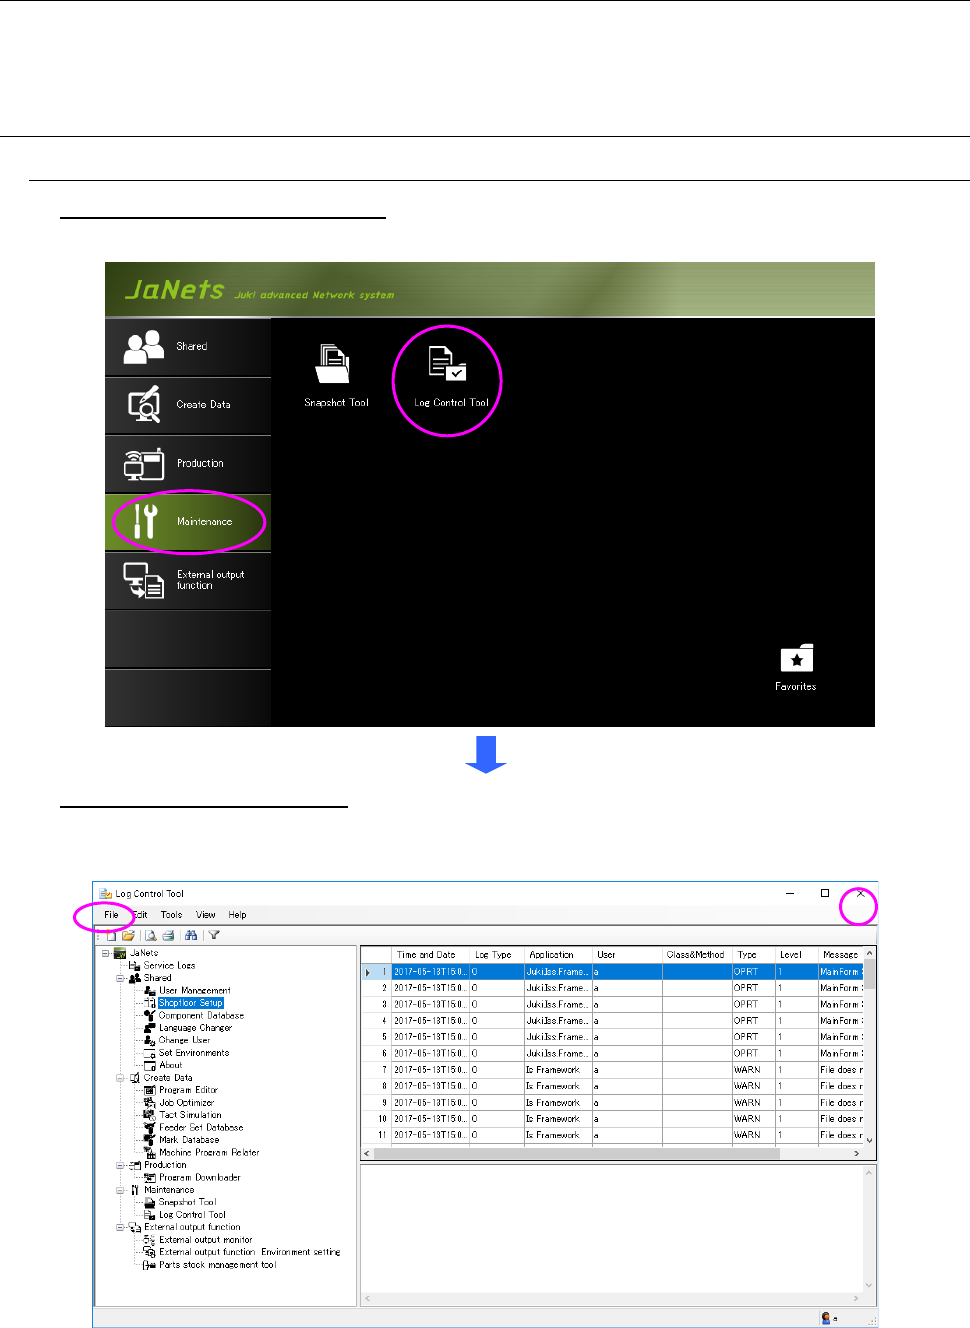
Task: Click the Log Type column header
Action: pos(497,955)
